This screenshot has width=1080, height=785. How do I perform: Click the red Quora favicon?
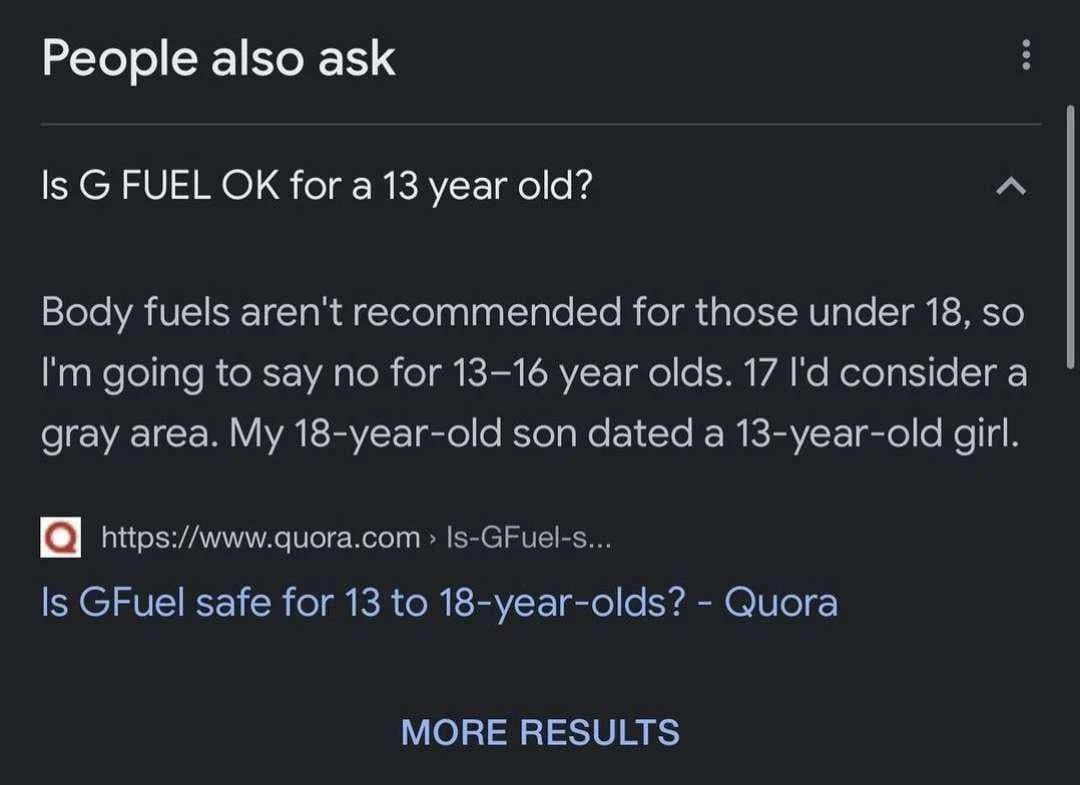pos(58,539)
